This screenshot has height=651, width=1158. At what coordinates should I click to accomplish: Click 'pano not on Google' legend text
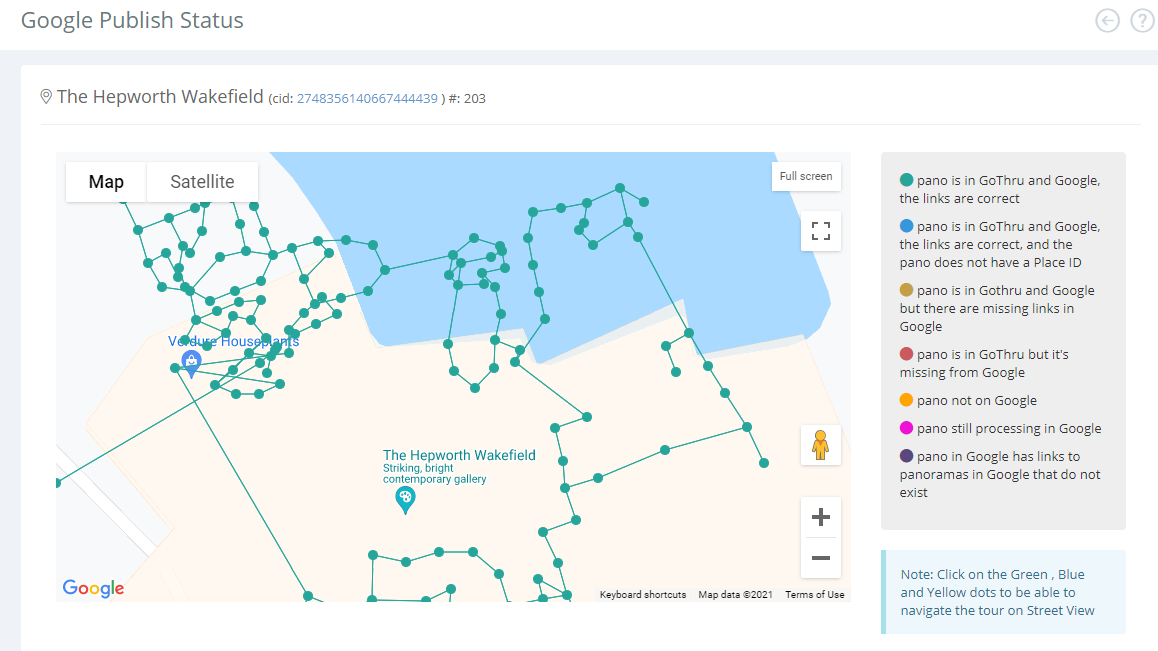pos(977,401)
